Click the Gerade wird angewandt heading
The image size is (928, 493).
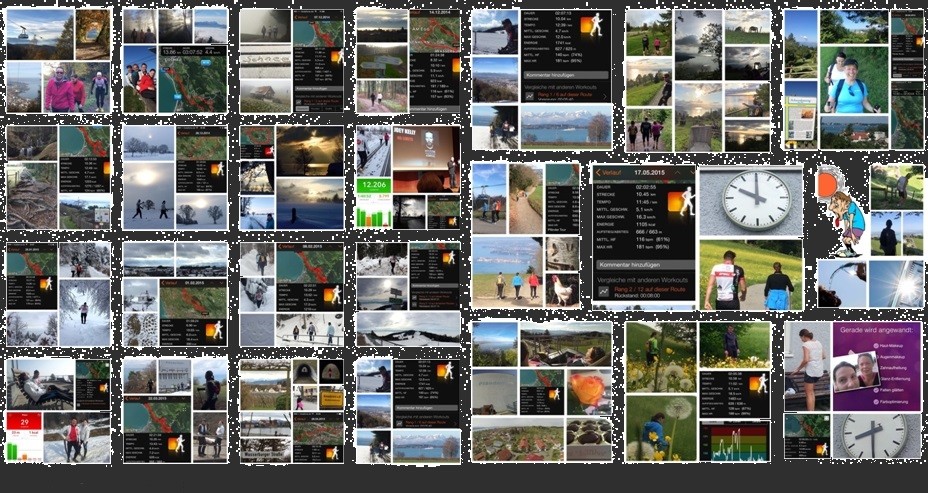(x=876, y=330)
